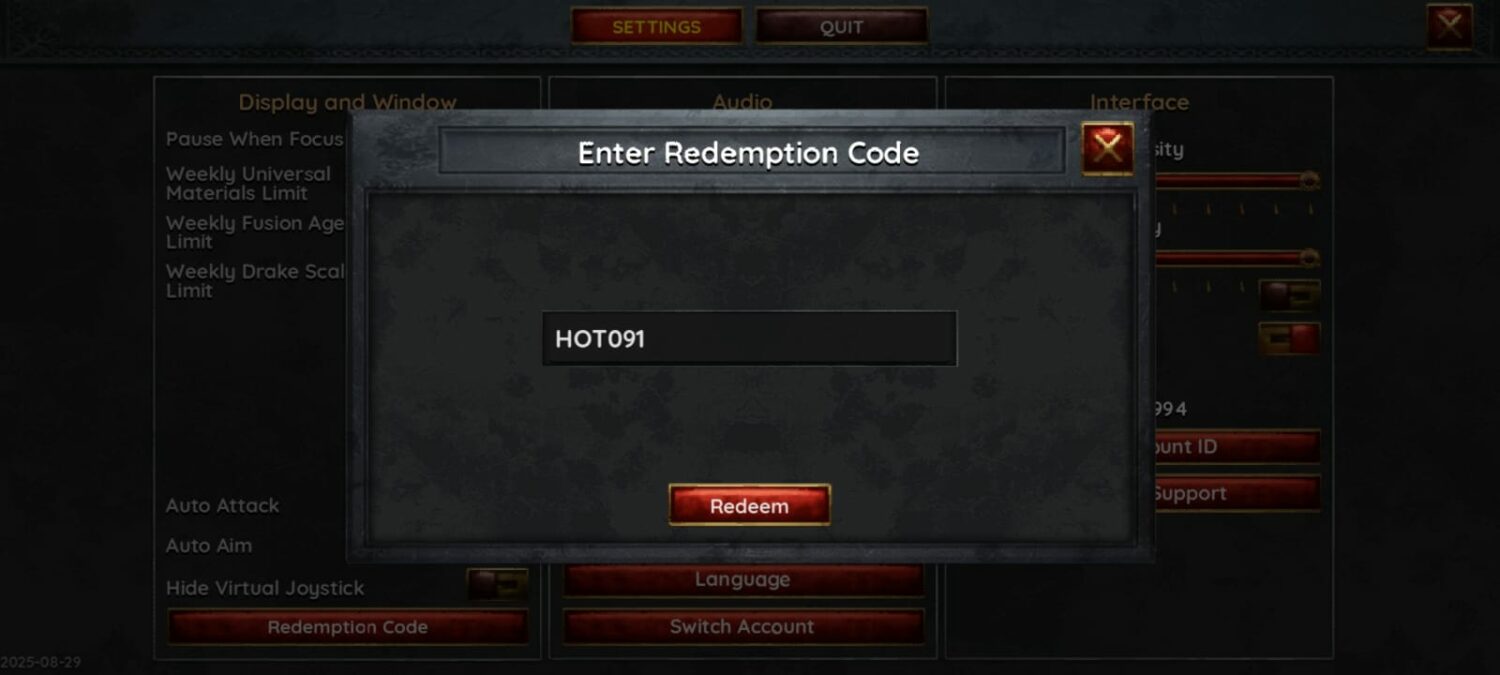Image resolution: width=1500 pixels, height=675 pixels.
Task: Contact Support button in Interface panel
Action: click(x=1237, y=493)
